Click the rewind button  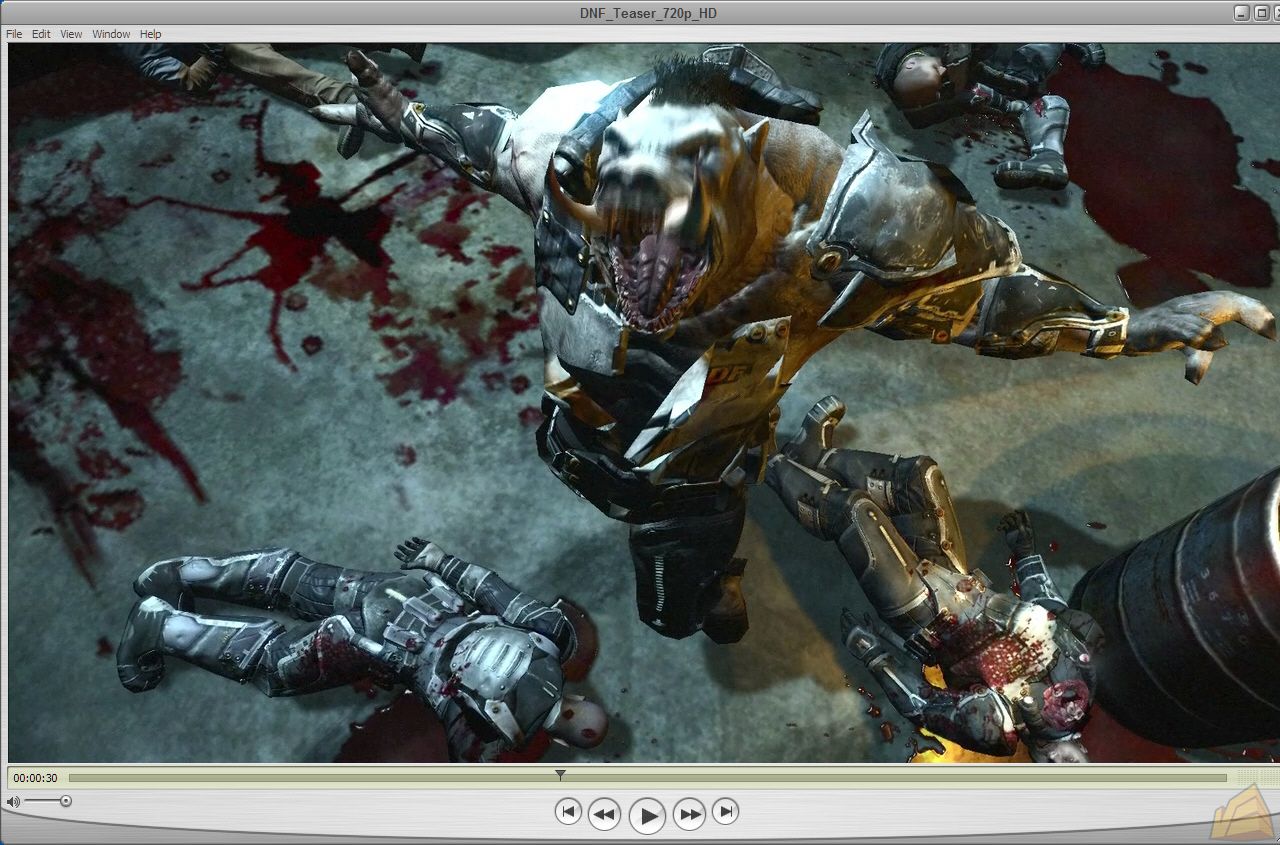click(x=604, y=814)
